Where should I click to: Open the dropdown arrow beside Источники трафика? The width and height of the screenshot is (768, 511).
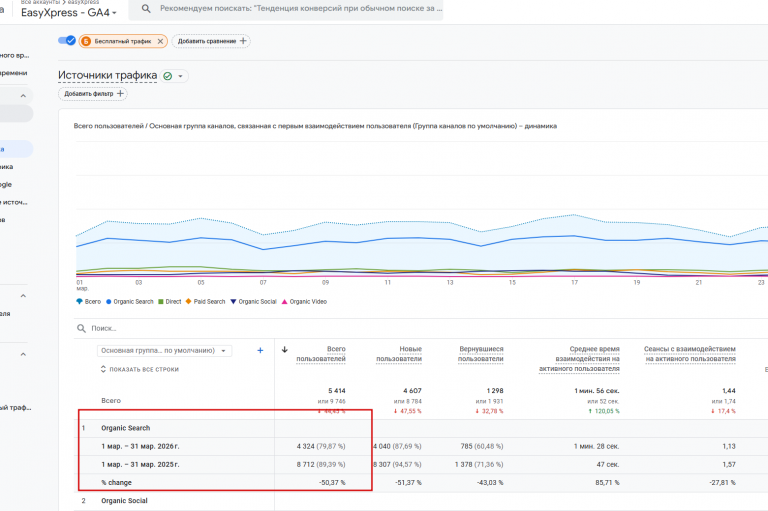click(x=180, y=76)
